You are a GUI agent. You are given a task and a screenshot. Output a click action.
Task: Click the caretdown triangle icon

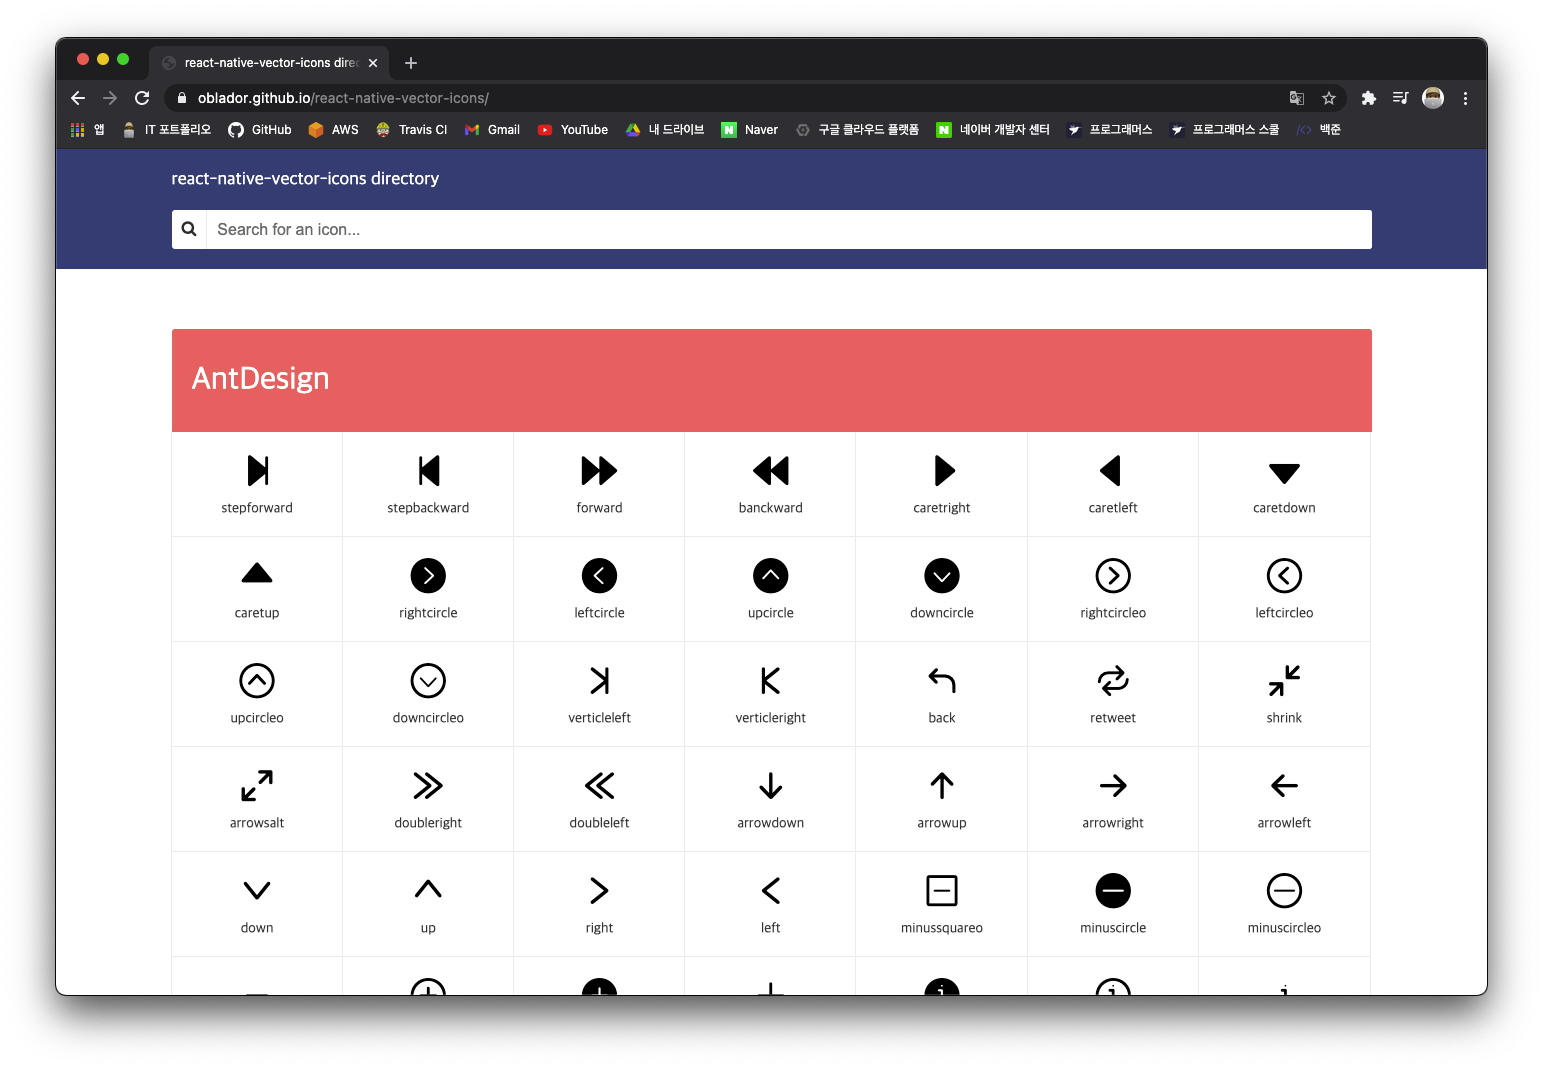click(x=1284, y=473)
